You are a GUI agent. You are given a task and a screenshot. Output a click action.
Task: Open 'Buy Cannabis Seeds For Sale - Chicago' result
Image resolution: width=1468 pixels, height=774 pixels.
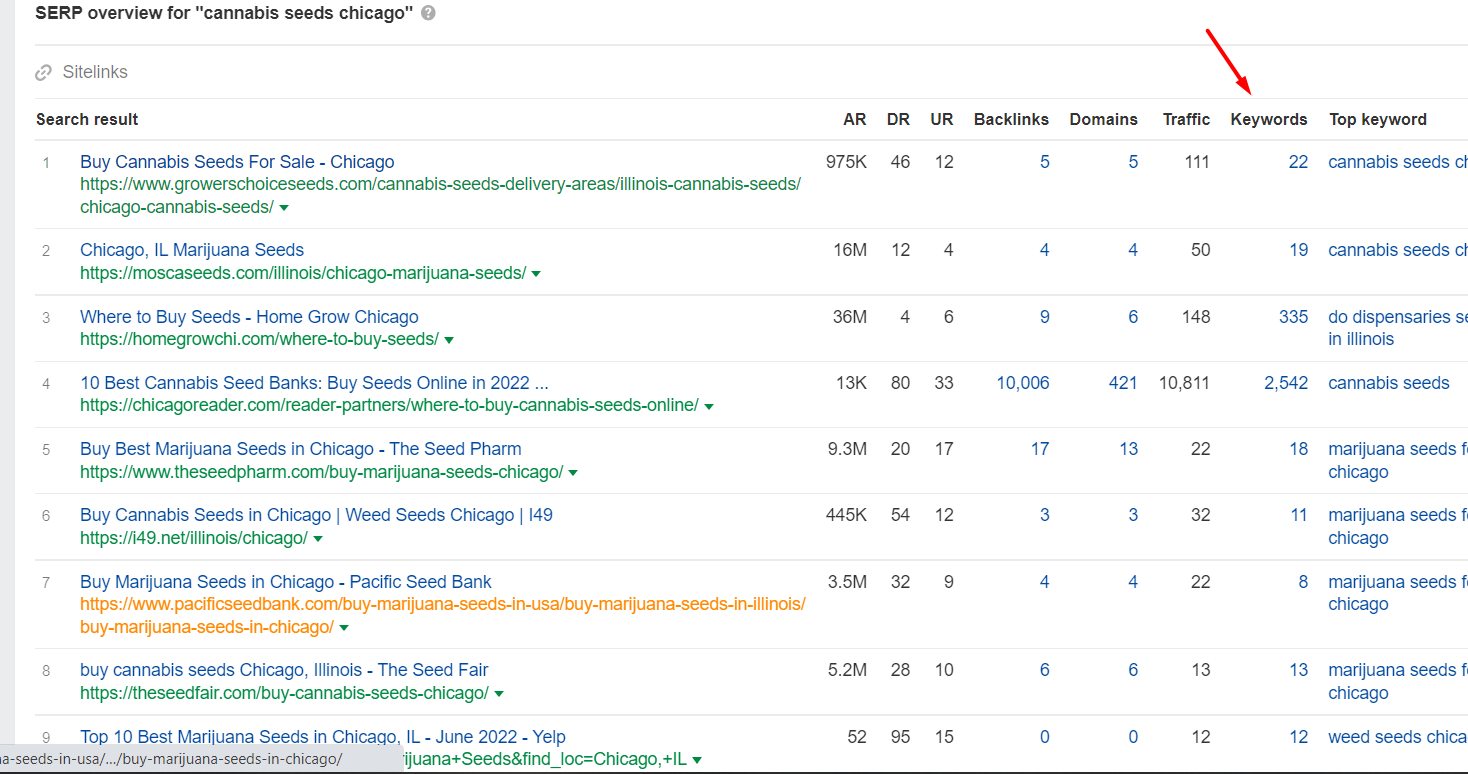[x=237, y=162]
